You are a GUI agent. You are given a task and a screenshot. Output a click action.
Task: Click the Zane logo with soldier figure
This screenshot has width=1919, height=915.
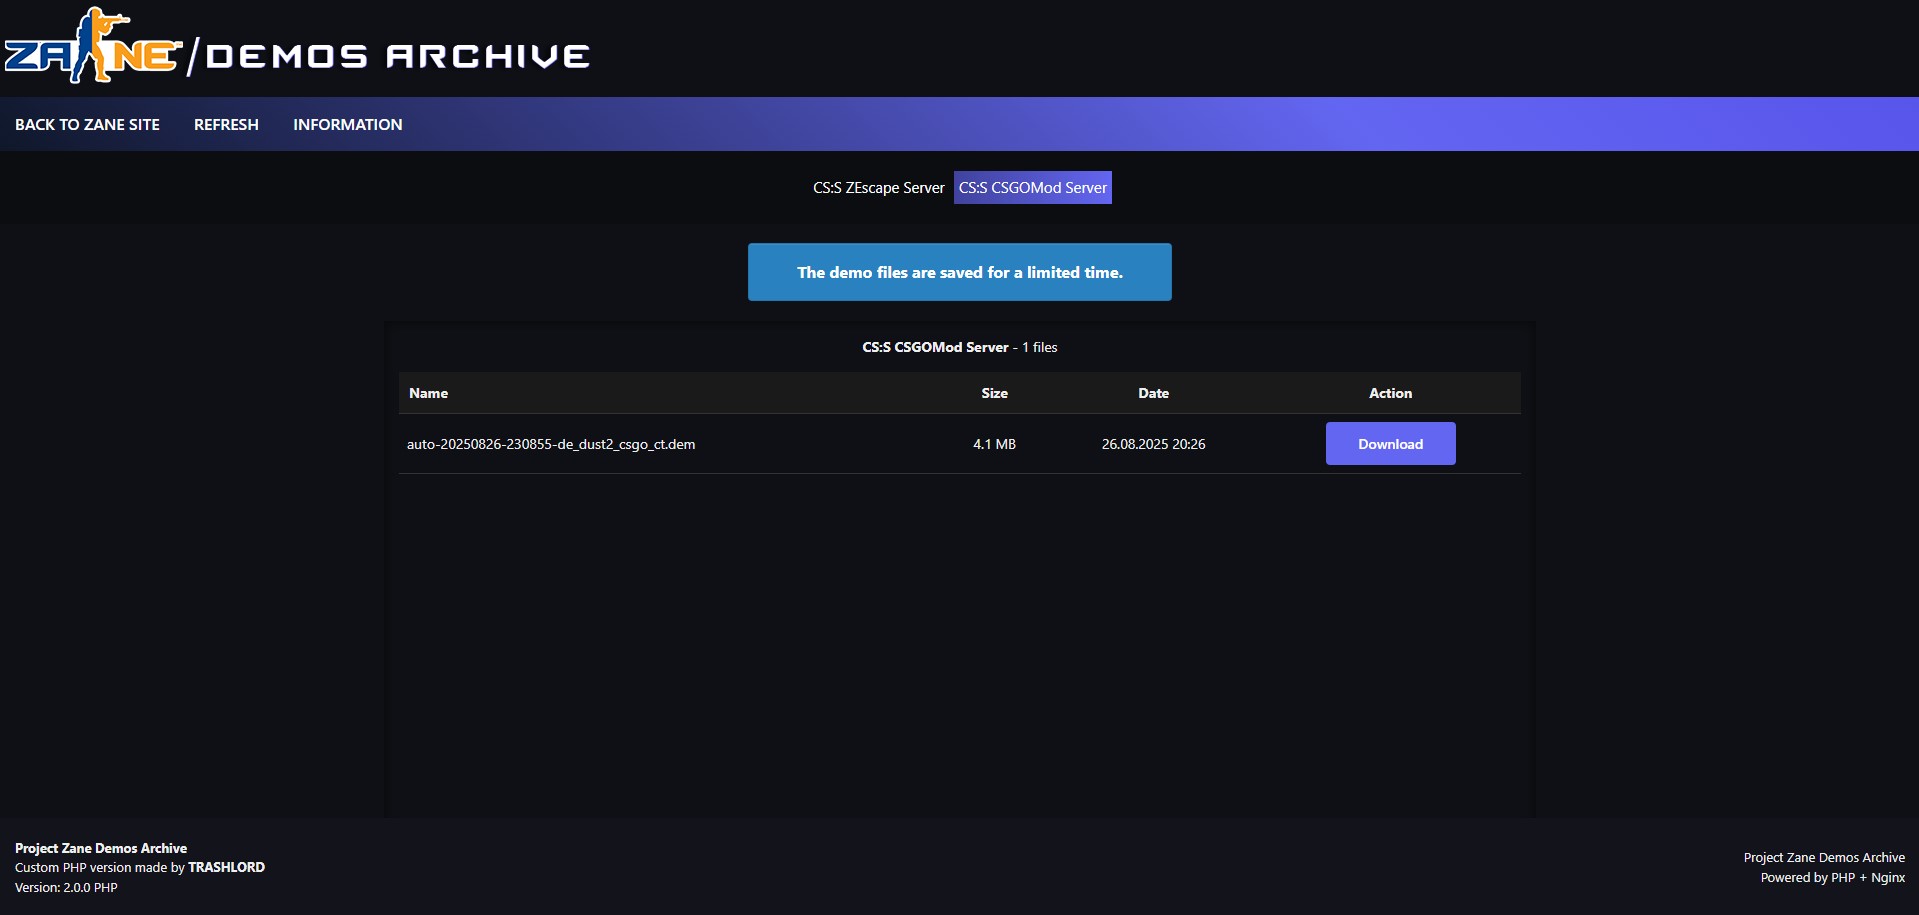tap(93, 47)
